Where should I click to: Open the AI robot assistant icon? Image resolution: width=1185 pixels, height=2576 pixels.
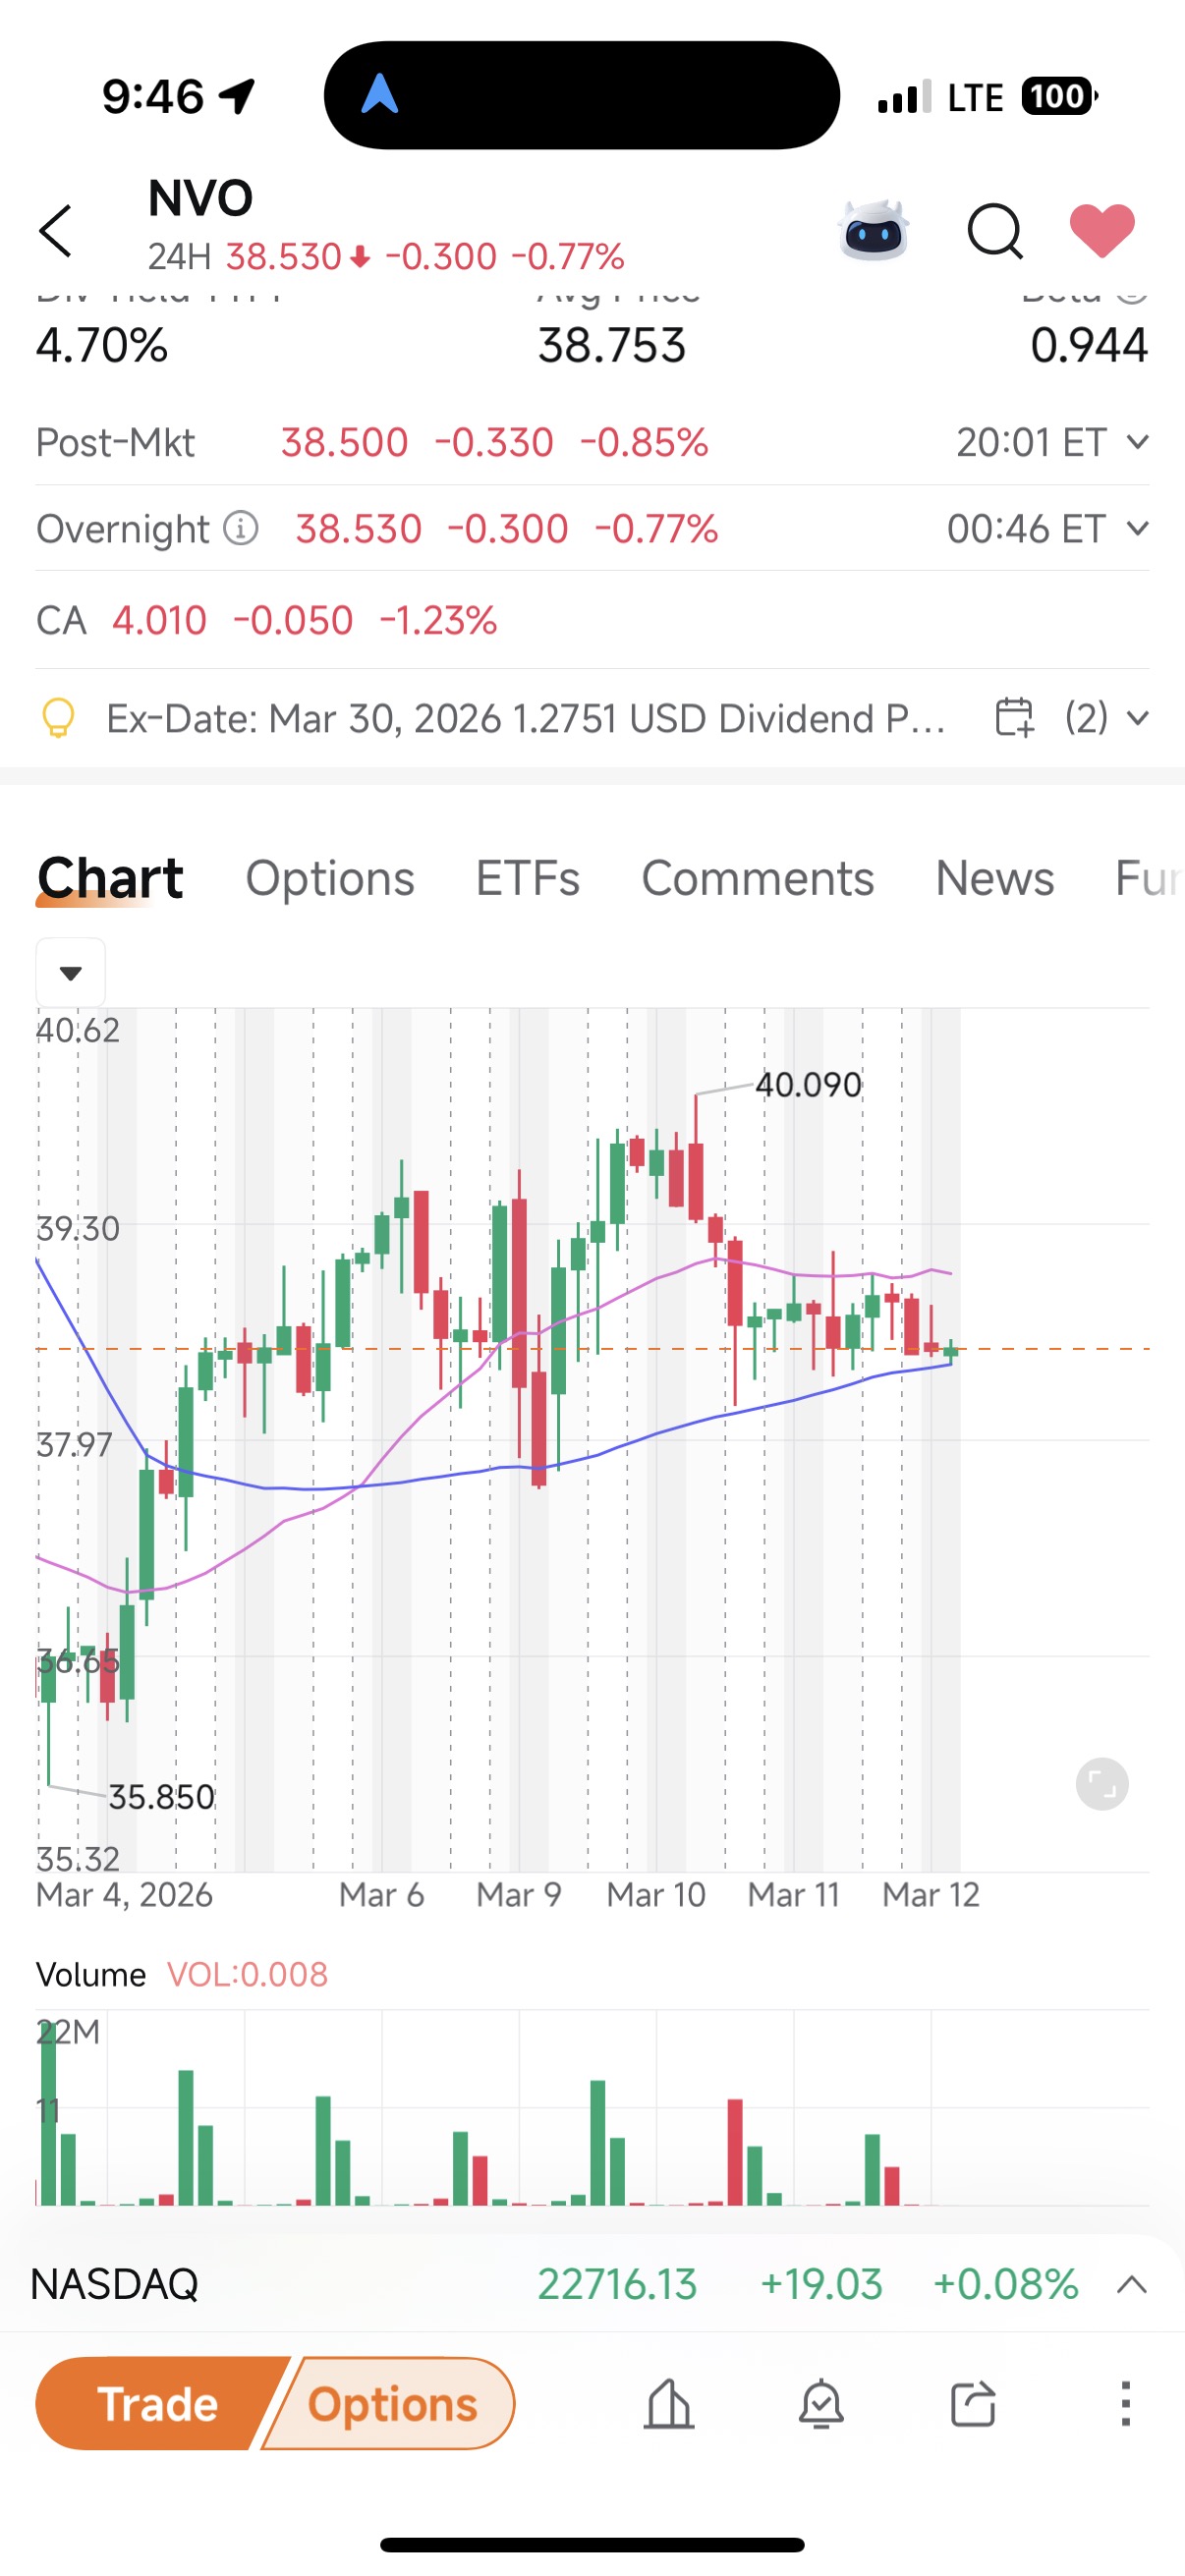click(874, 230)
